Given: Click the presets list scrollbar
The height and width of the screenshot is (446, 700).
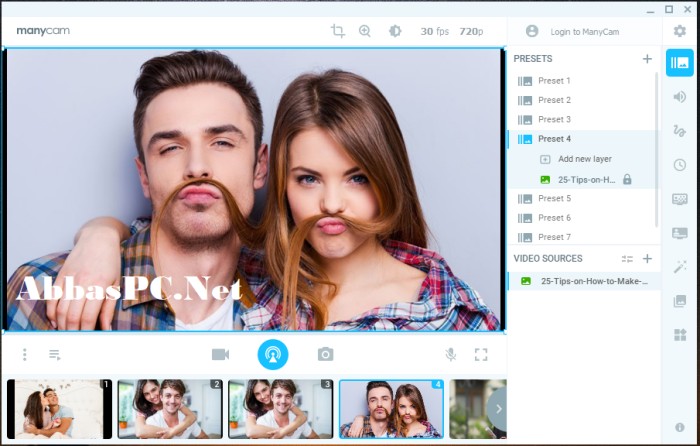Looking at the screenshot, I should [657, 150].
